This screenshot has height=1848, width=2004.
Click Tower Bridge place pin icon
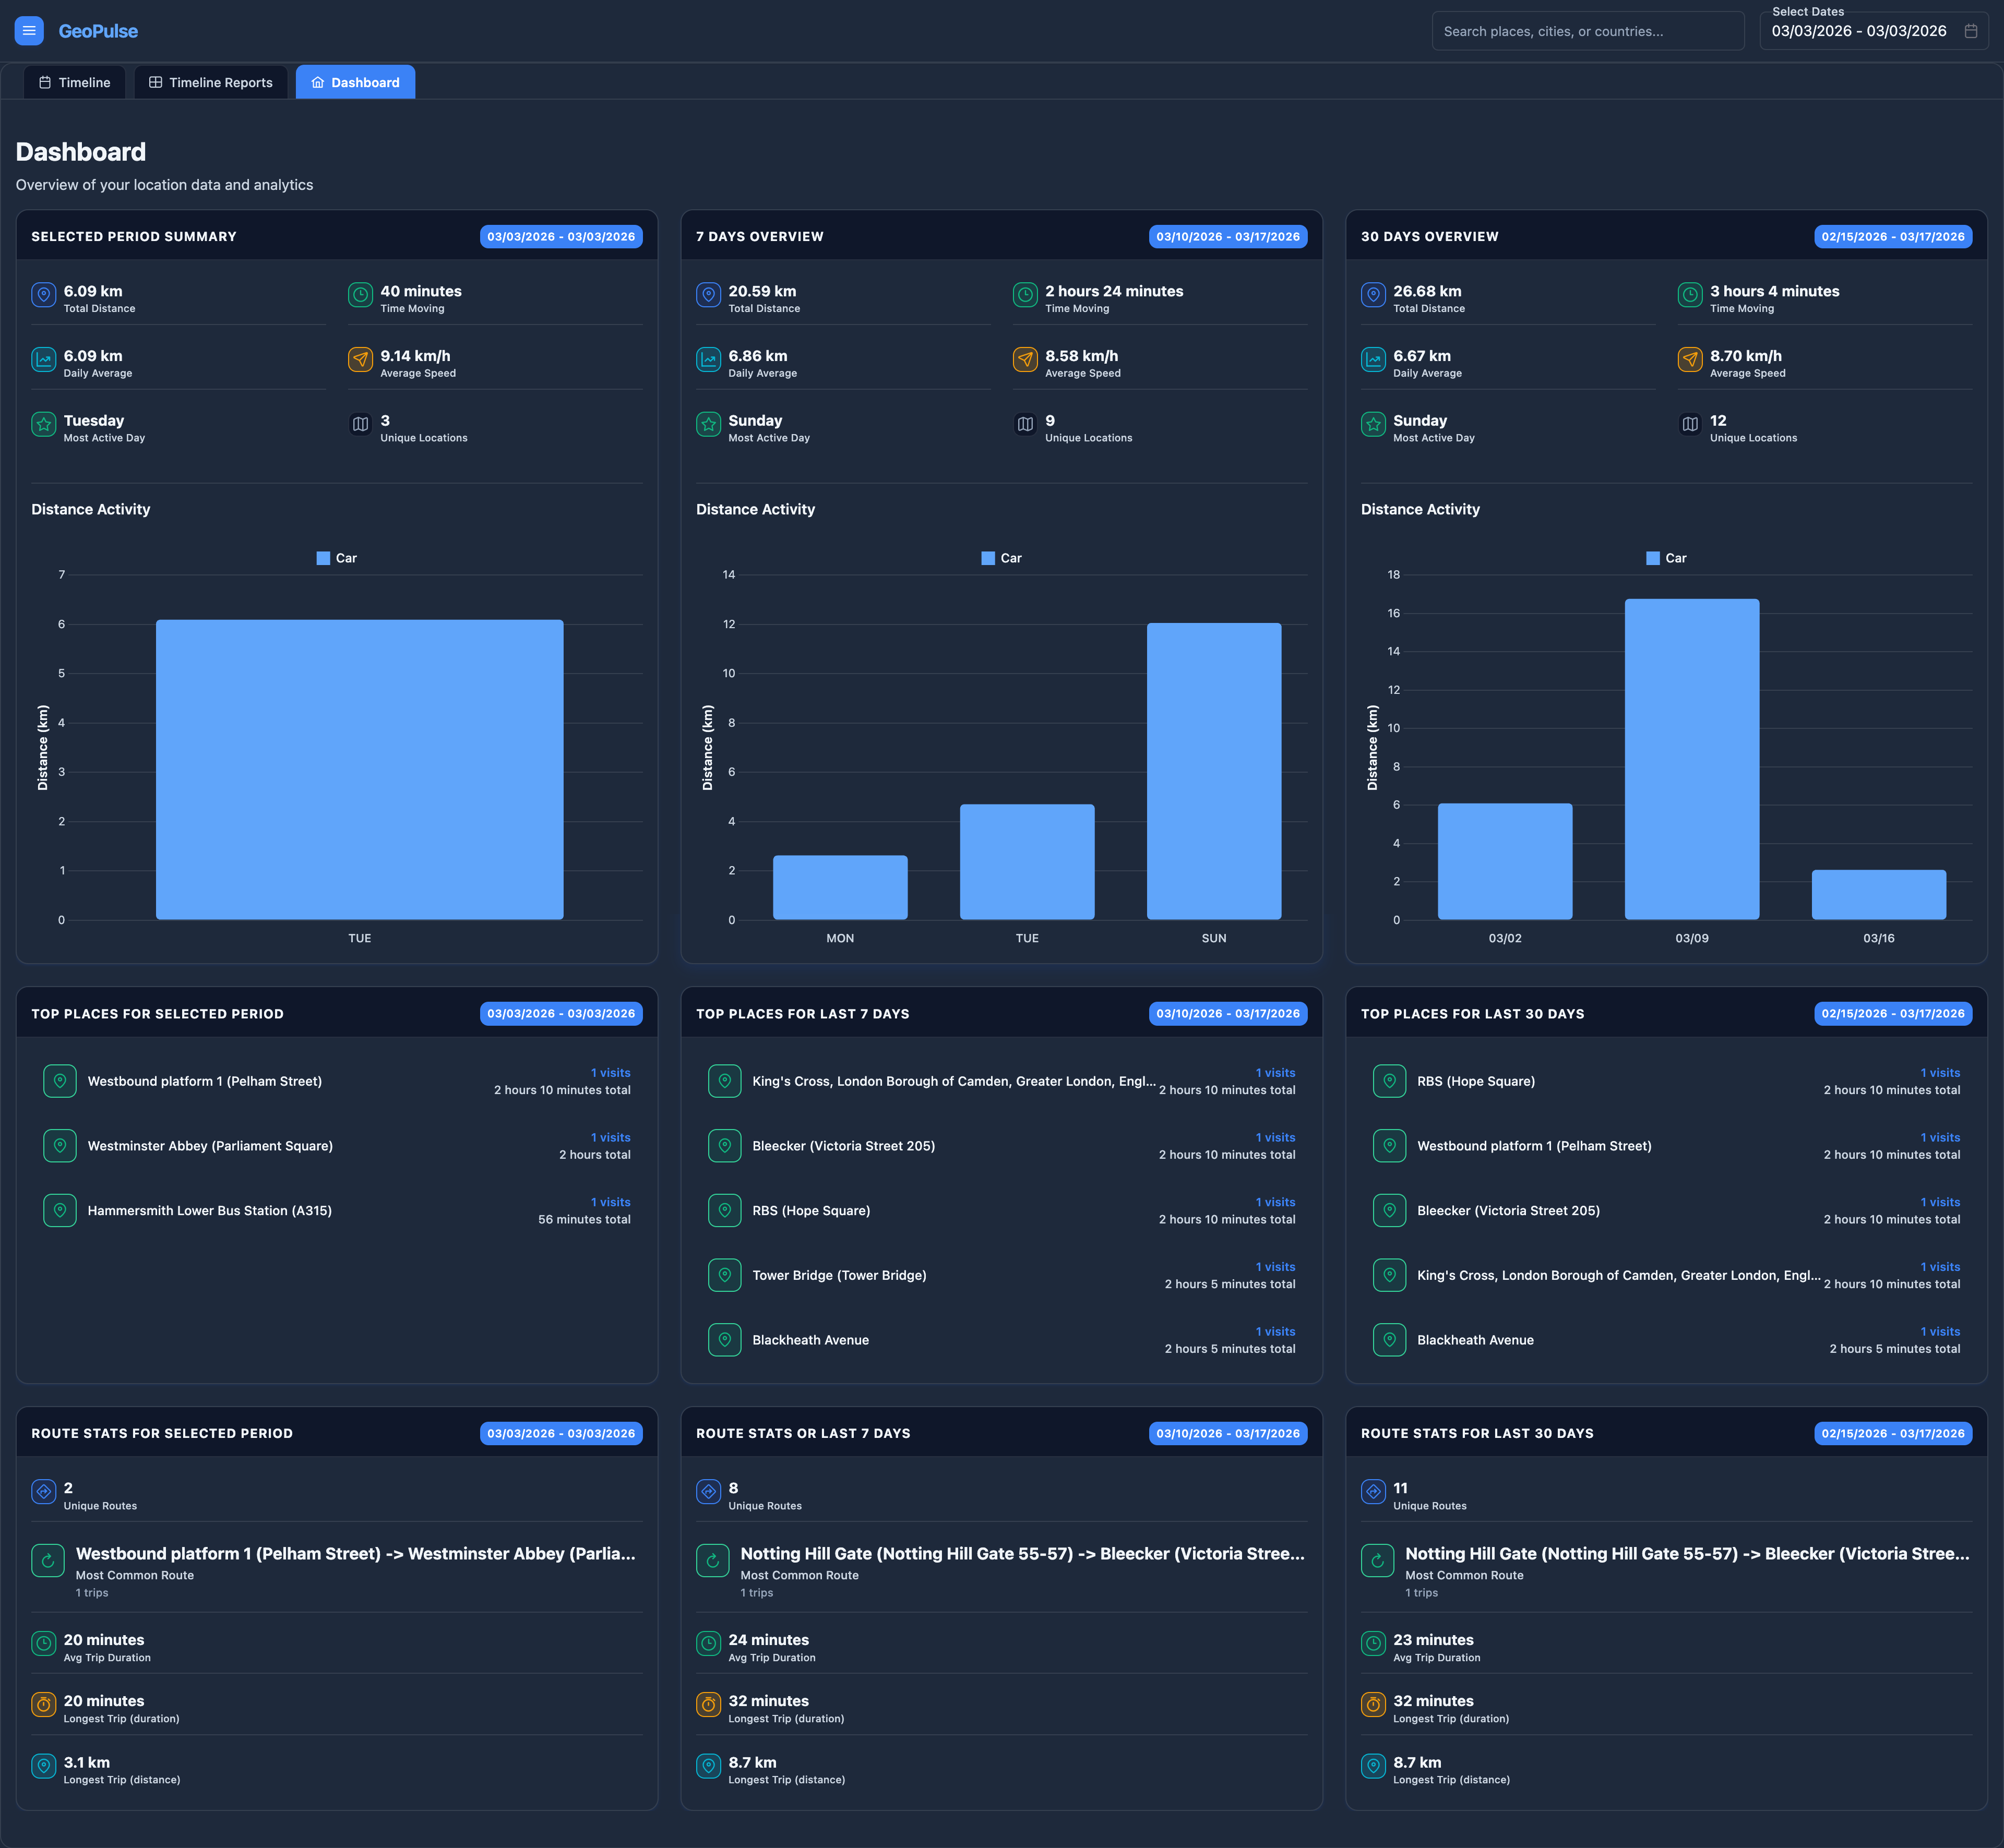725,1275
